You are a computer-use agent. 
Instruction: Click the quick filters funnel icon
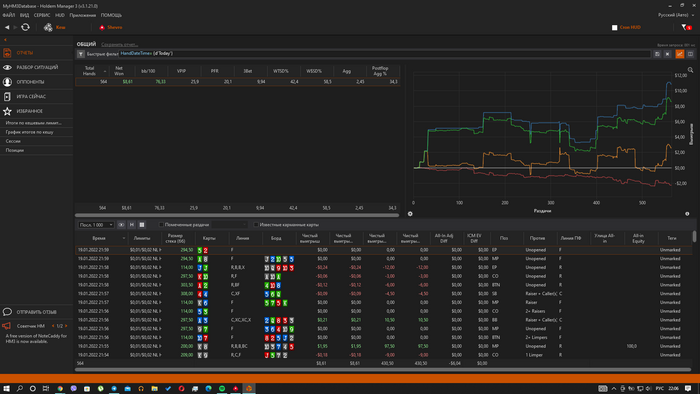[81, 54]
